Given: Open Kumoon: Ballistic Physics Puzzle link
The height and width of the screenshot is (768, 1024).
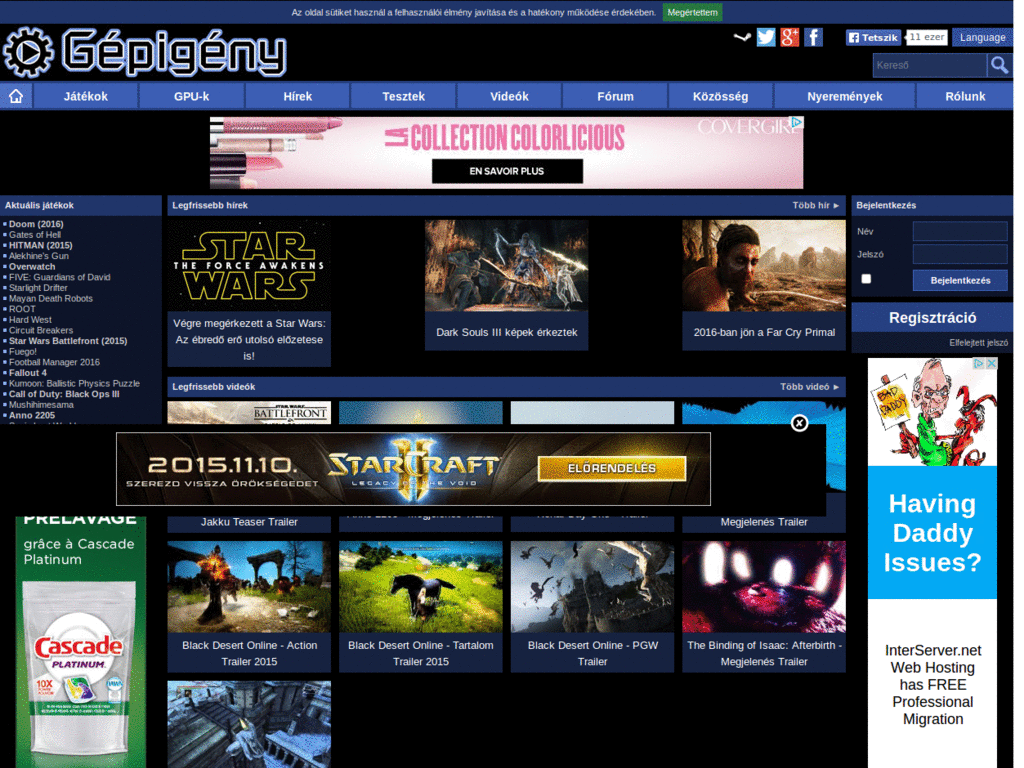Looking at the screenshot, I should tap(74, 383).
